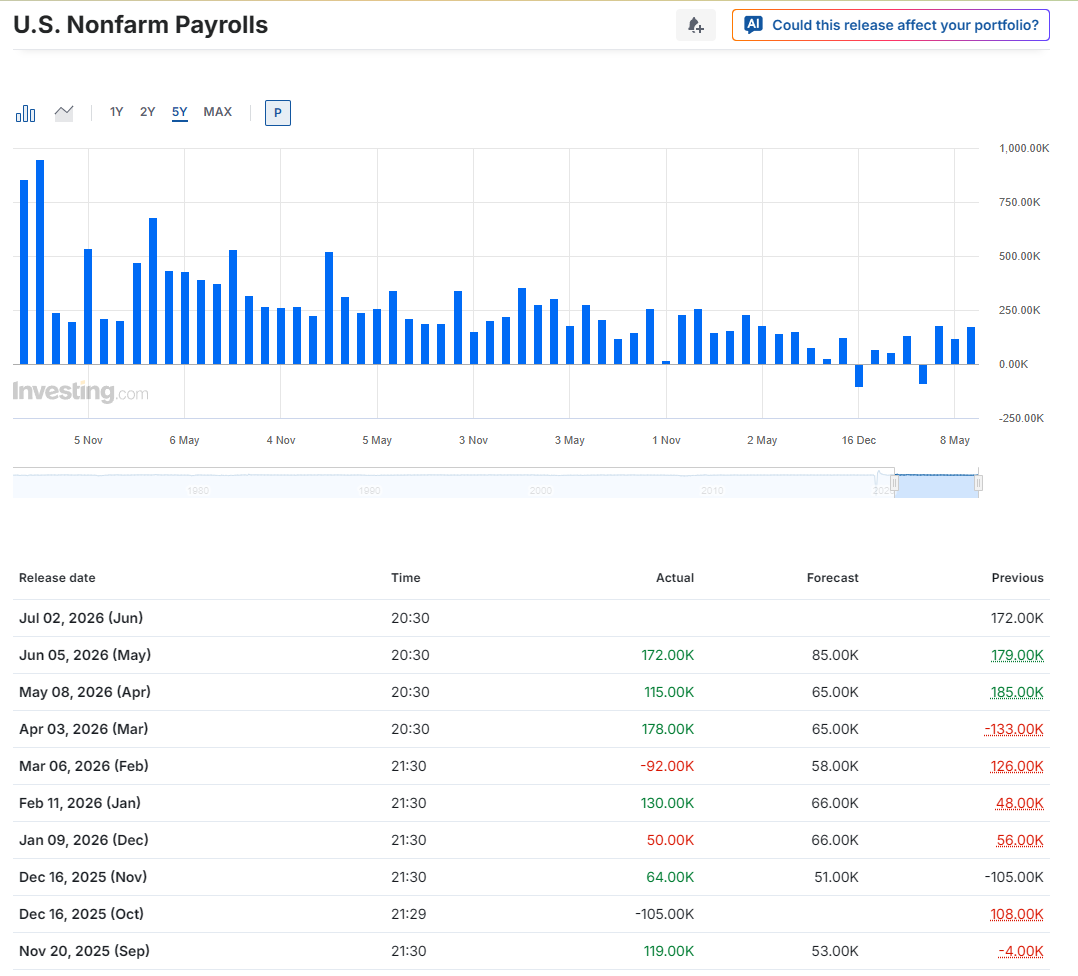Click the U.S. Nonfarm Payrolls heading
The width and height of the screenshot is (1078, 976).
[140, 25]
